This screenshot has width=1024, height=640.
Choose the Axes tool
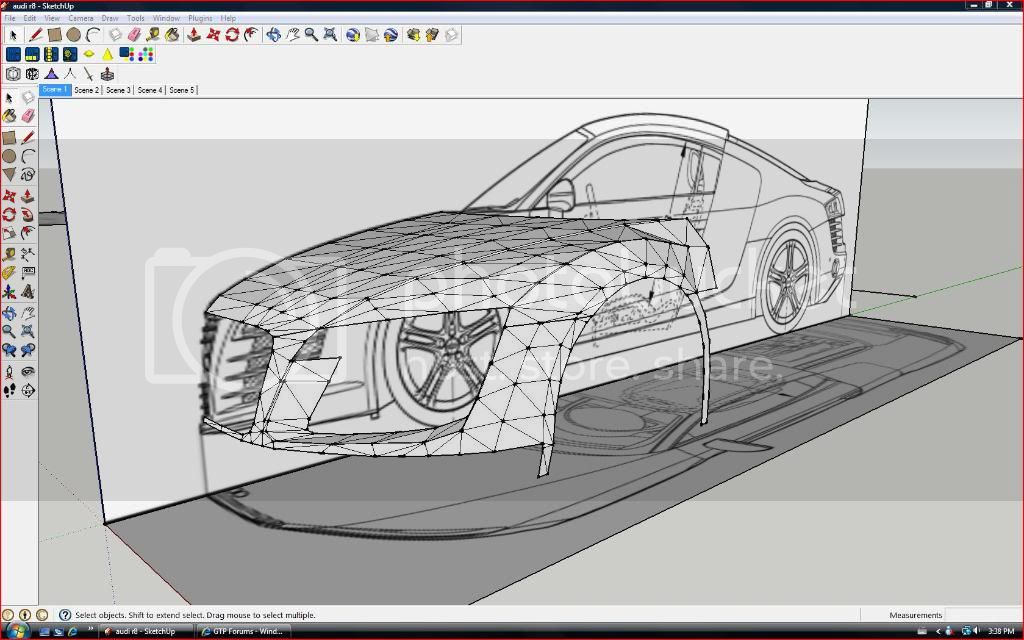tap(9, 292)
